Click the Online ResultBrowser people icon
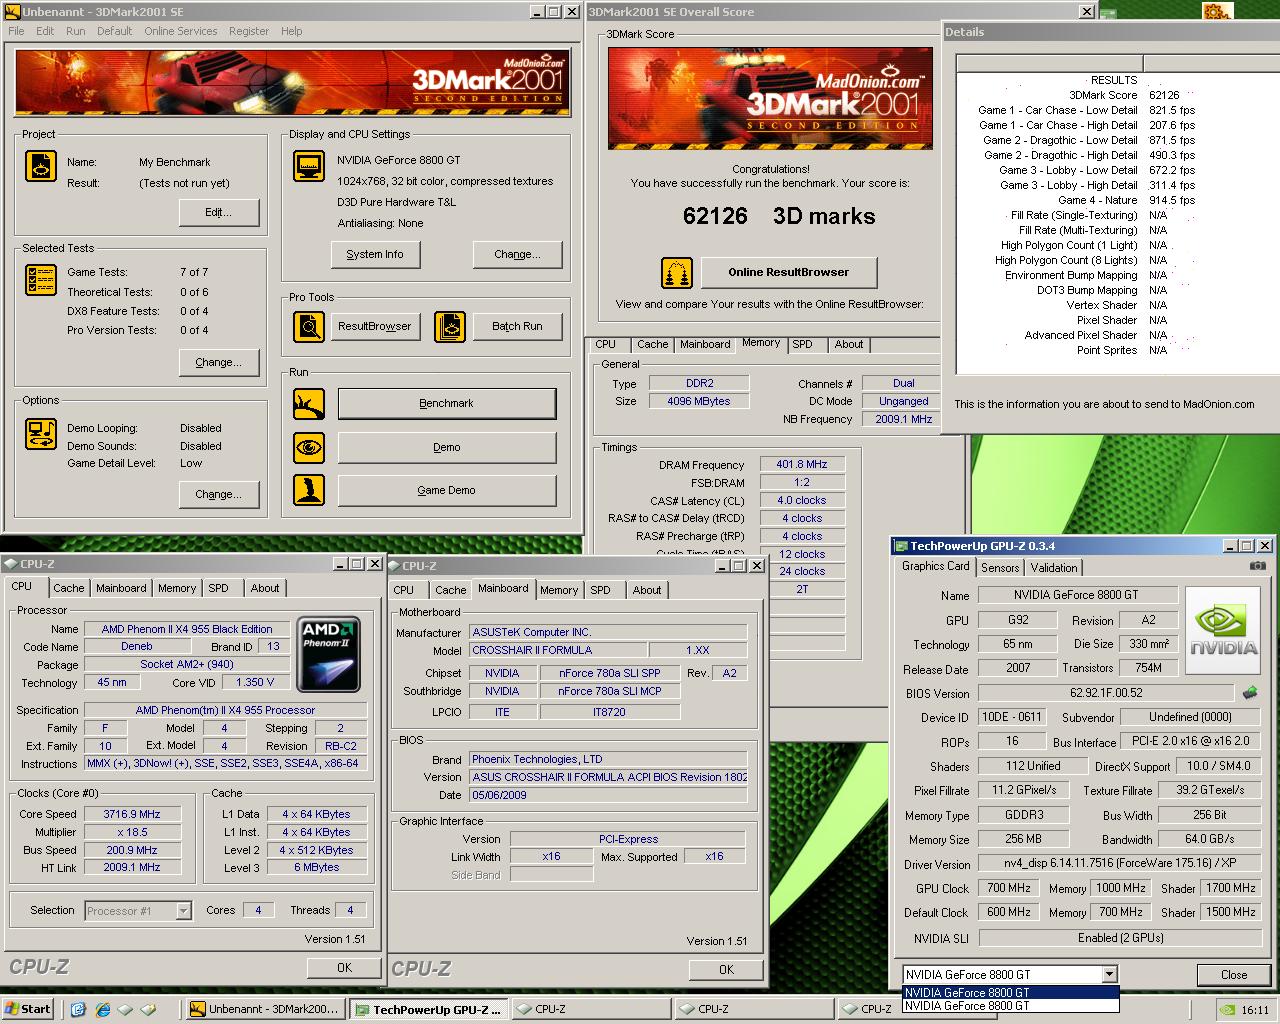Viewport: 1280px width, 1024px height. [x=677, y=272]
